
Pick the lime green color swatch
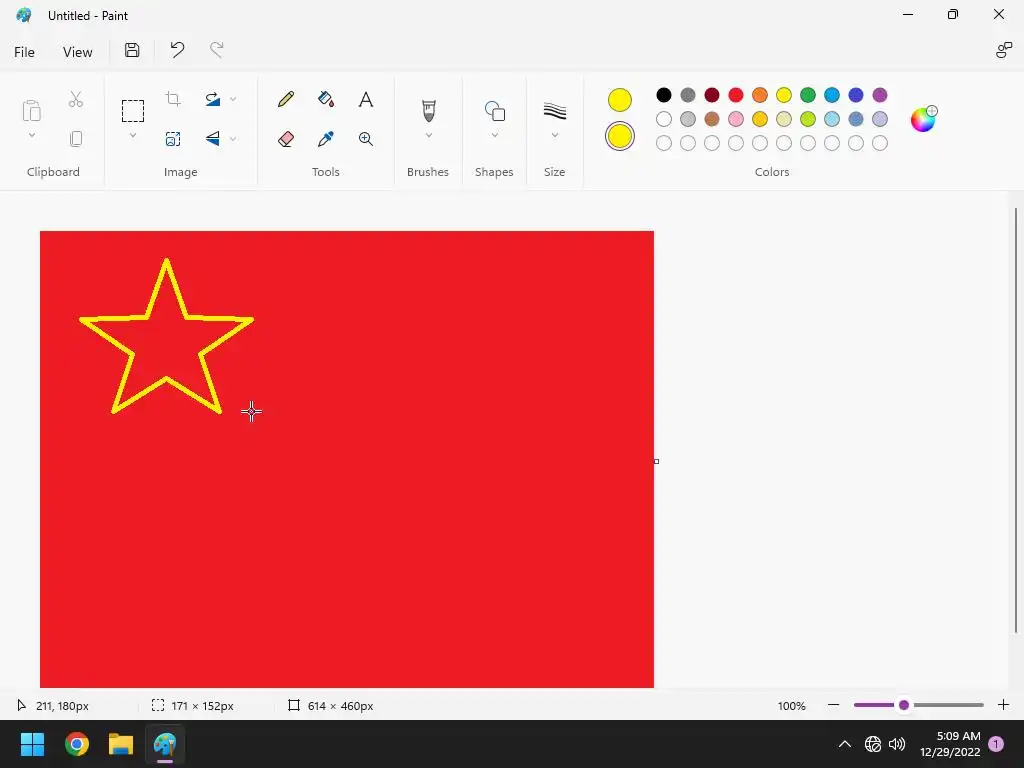tap(808, 119)
